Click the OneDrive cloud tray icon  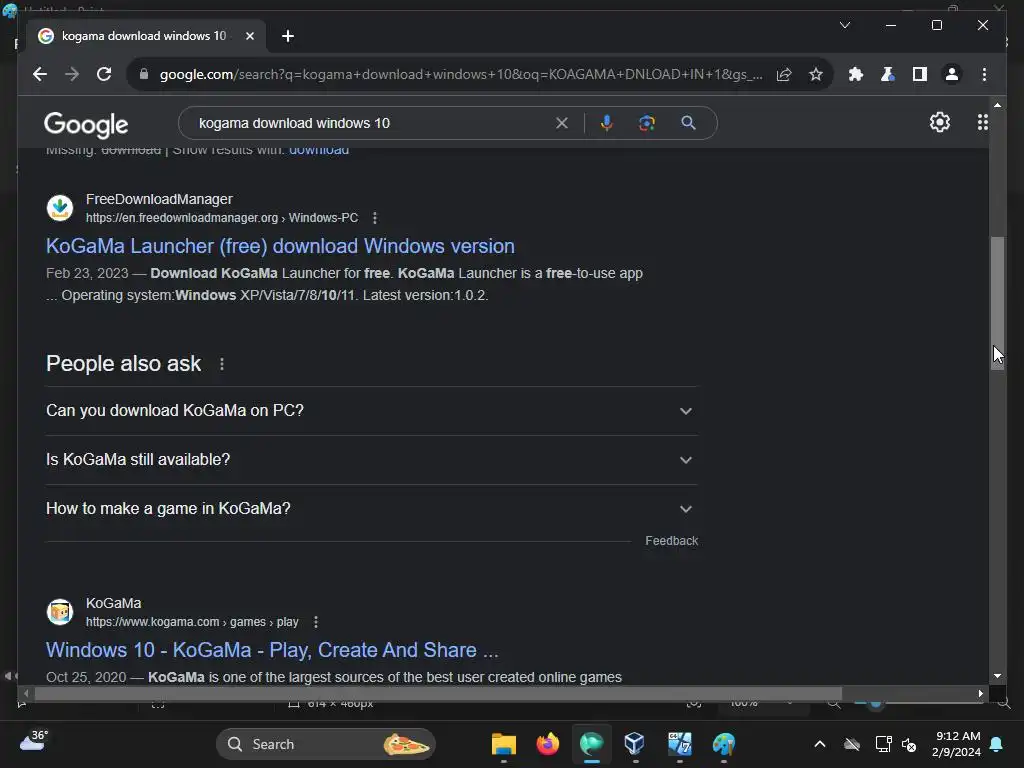coord(852,744)
